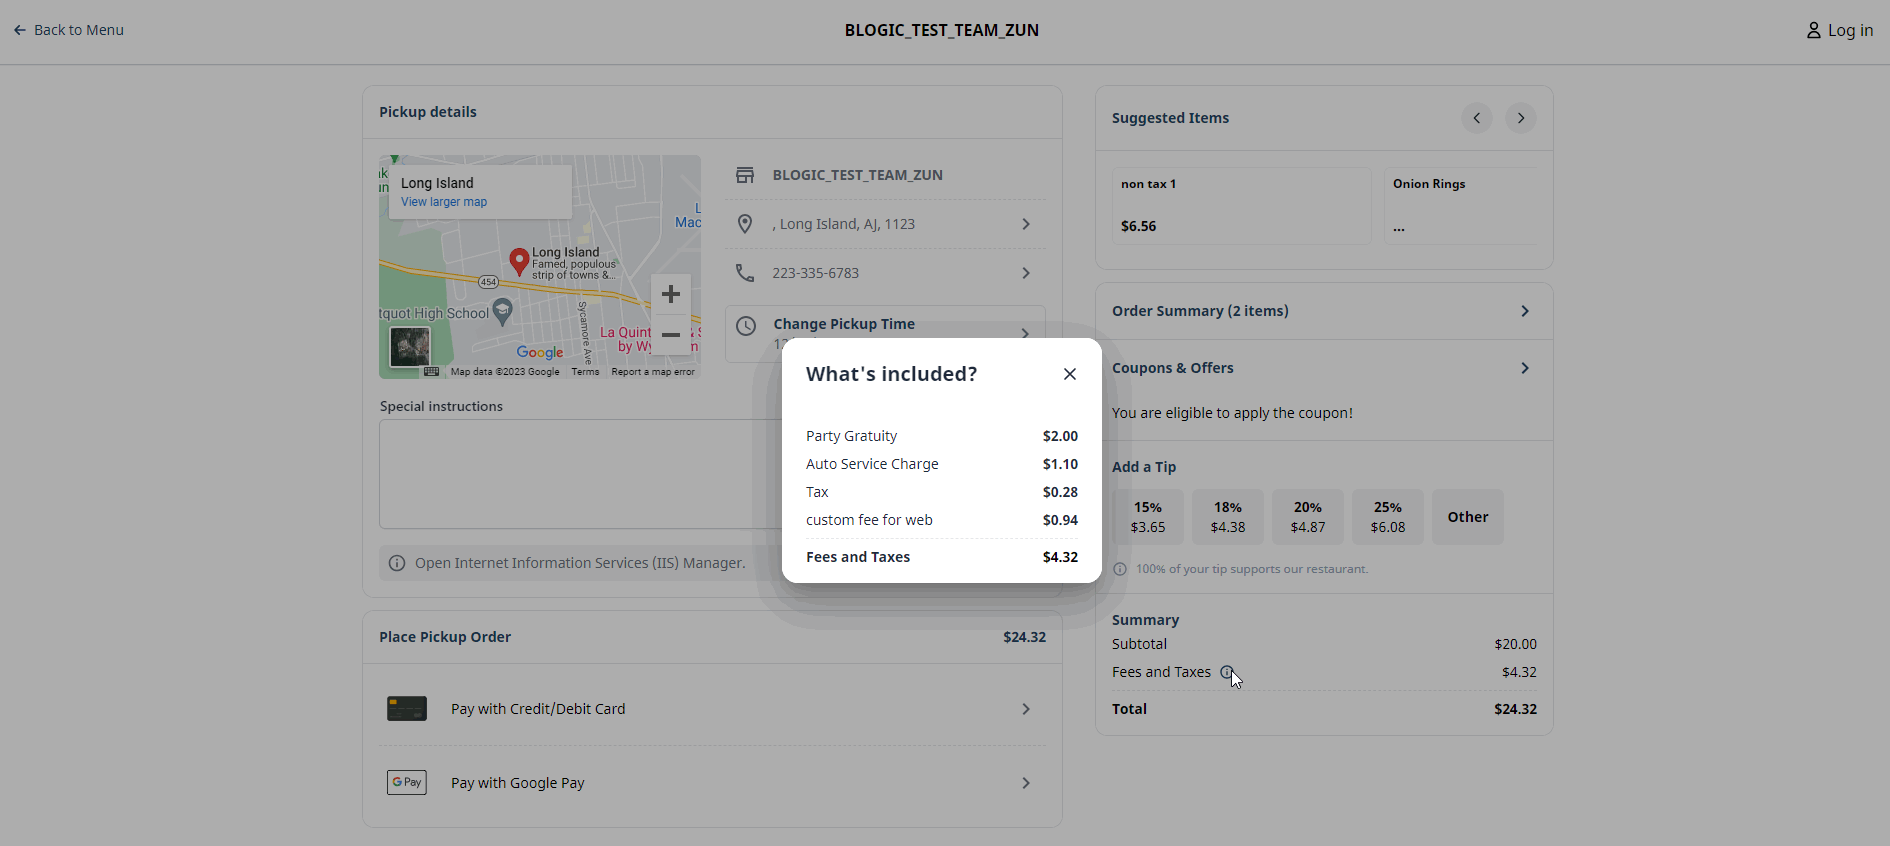The width and height of the screenshot is (1890, 846).
Task: Show next suggested items
Action: [1520, 118]
